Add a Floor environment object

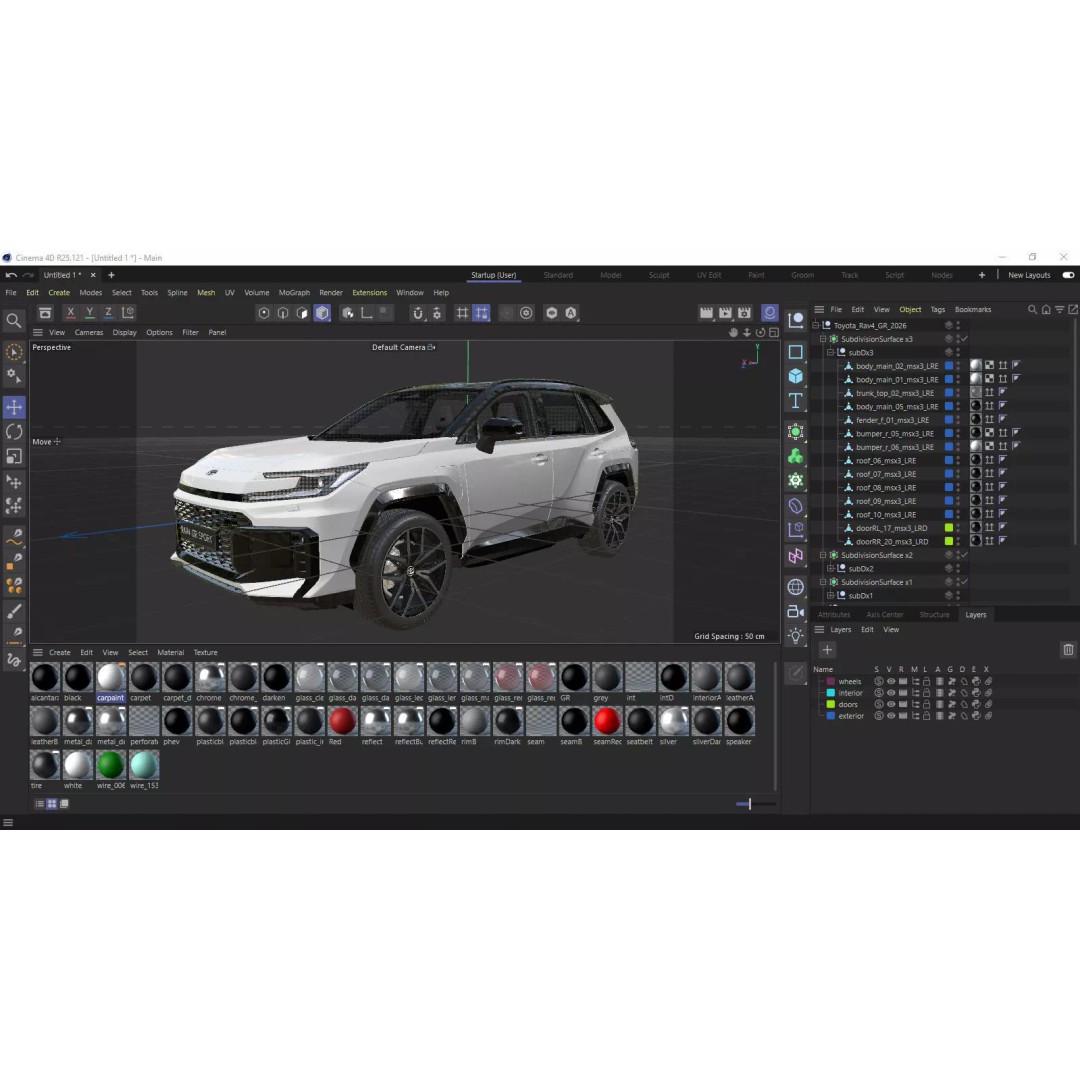pos(796,587)
